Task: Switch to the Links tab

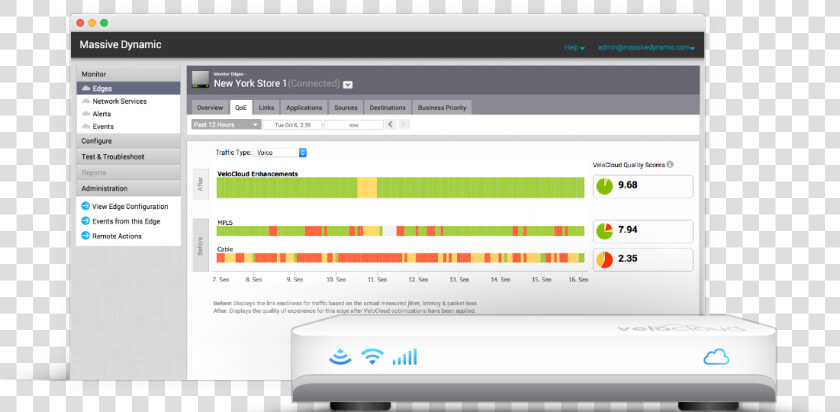Action: pos(266,108)
